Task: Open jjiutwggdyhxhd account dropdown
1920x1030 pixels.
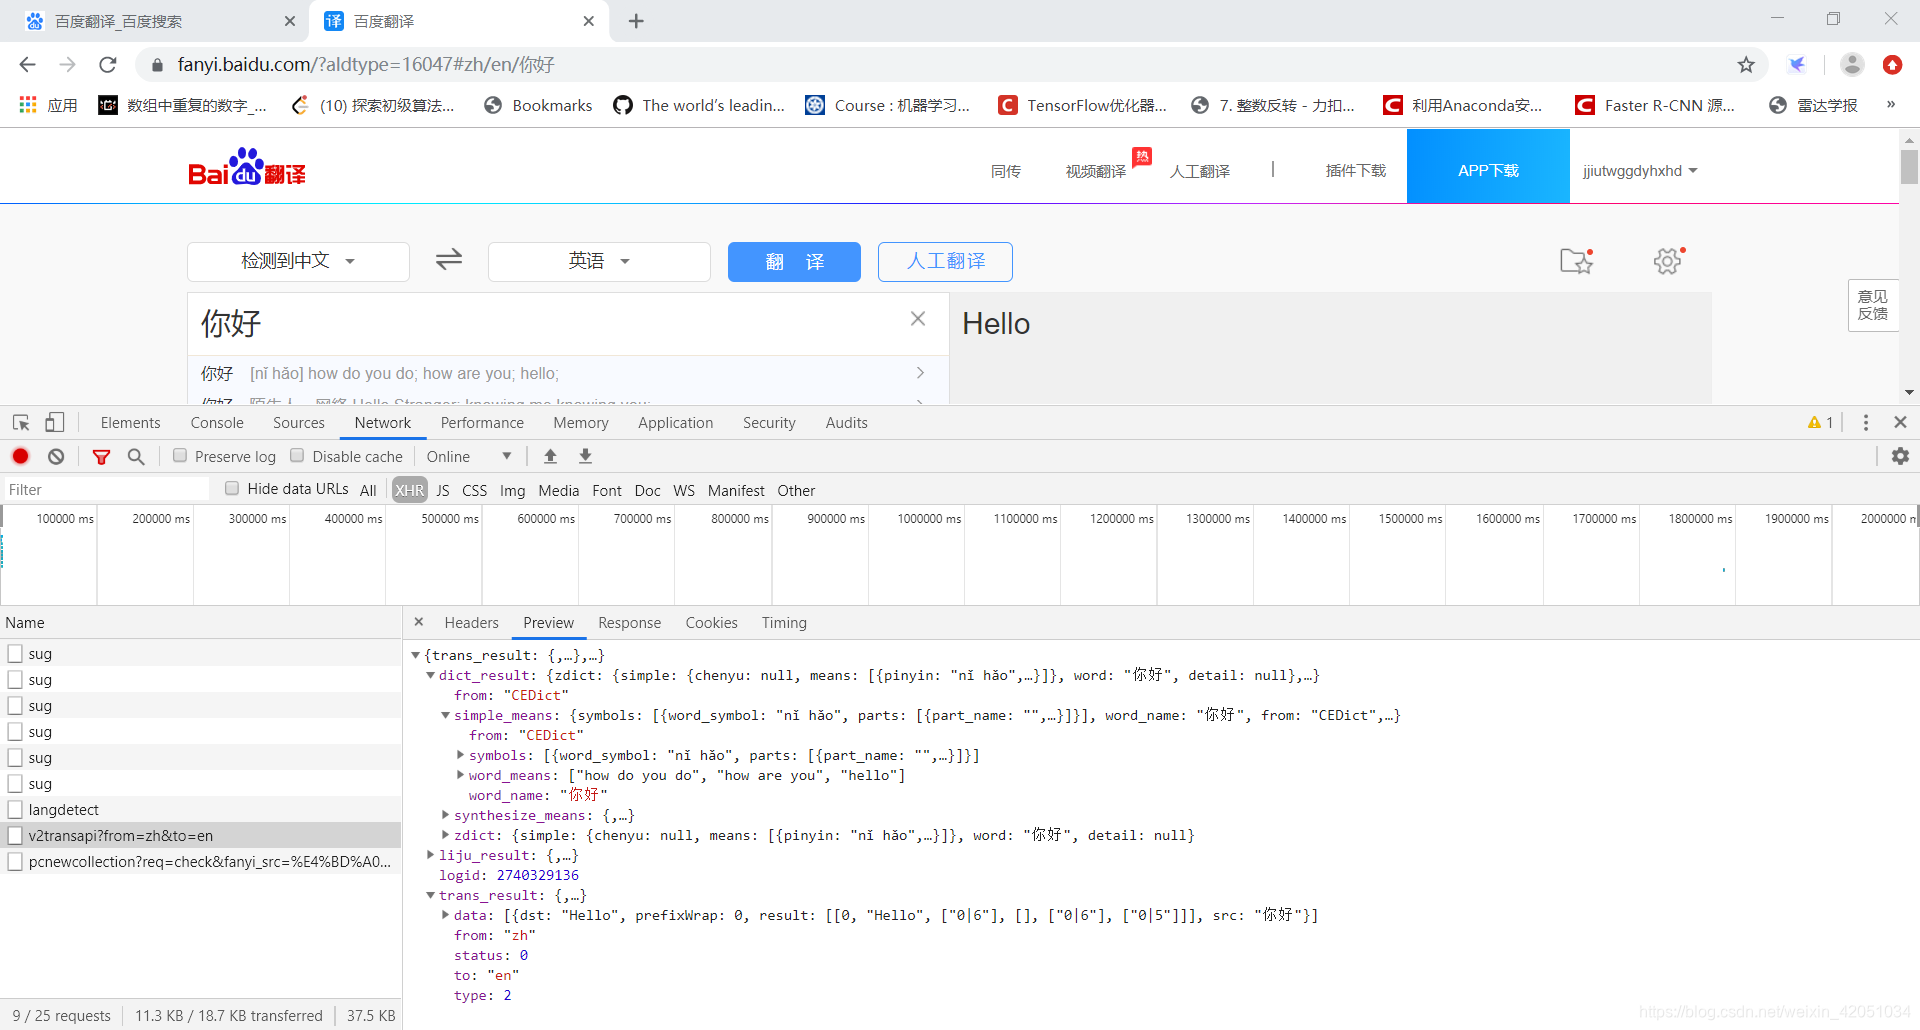Action: click(1640, 171)
